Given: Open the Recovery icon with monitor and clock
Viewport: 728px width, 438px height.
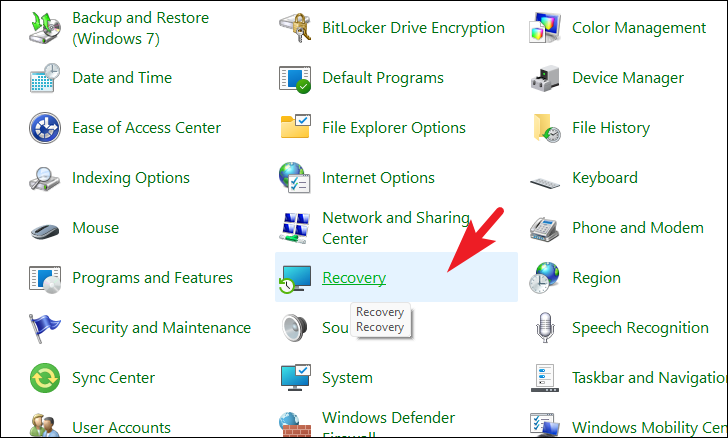Looking at the screenshot, I should pyautogui.click(x=295, y=278).
